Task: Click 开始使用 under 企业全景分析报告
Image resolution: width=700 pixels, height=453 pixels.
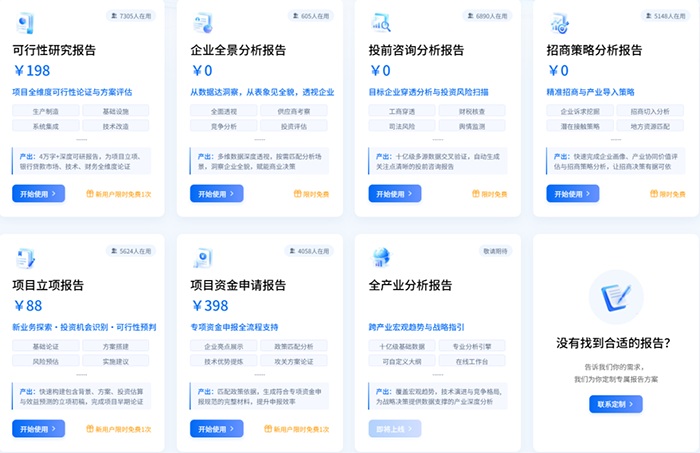Action: click(x=217, y=194)
